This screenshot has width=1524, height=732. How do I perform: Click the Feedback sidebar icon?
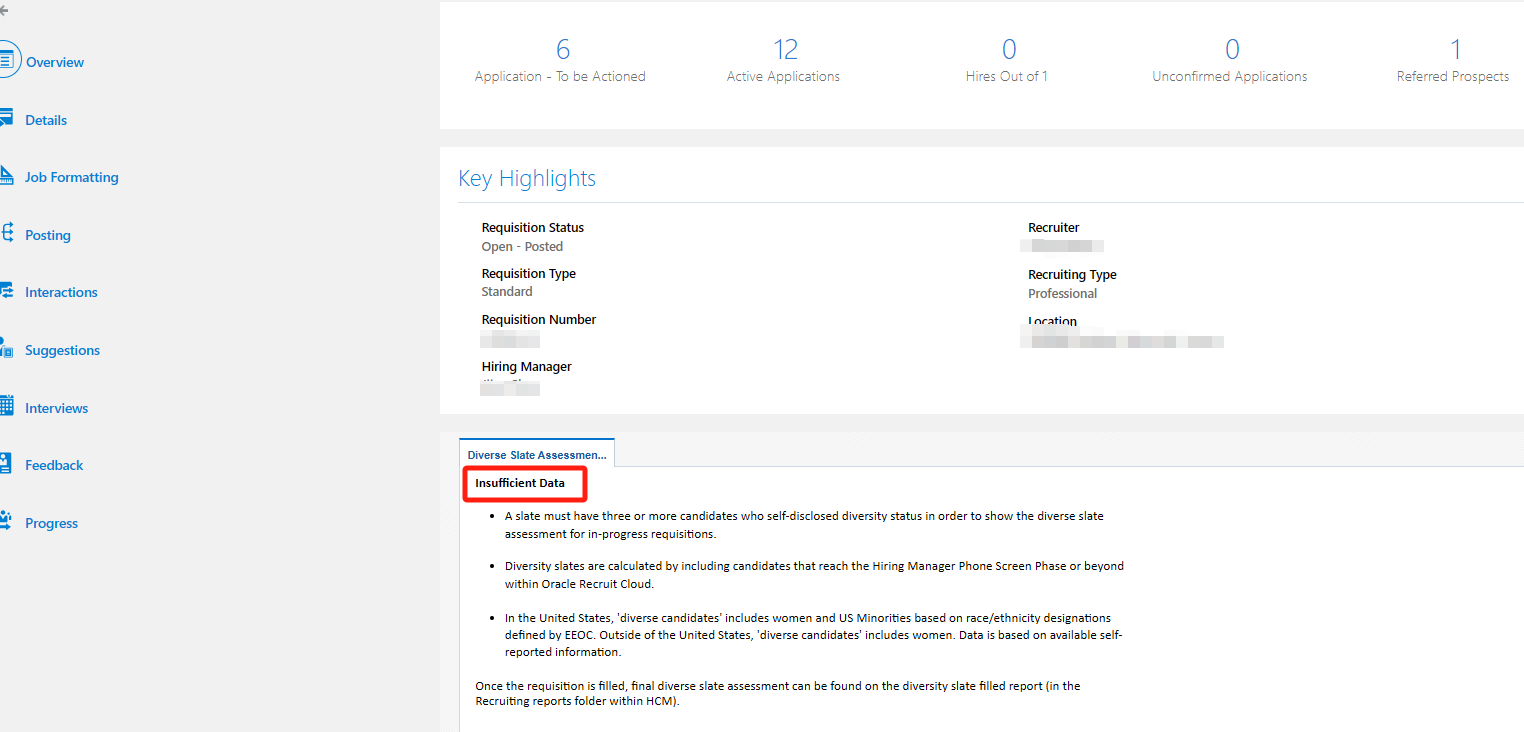click(6, 464)
